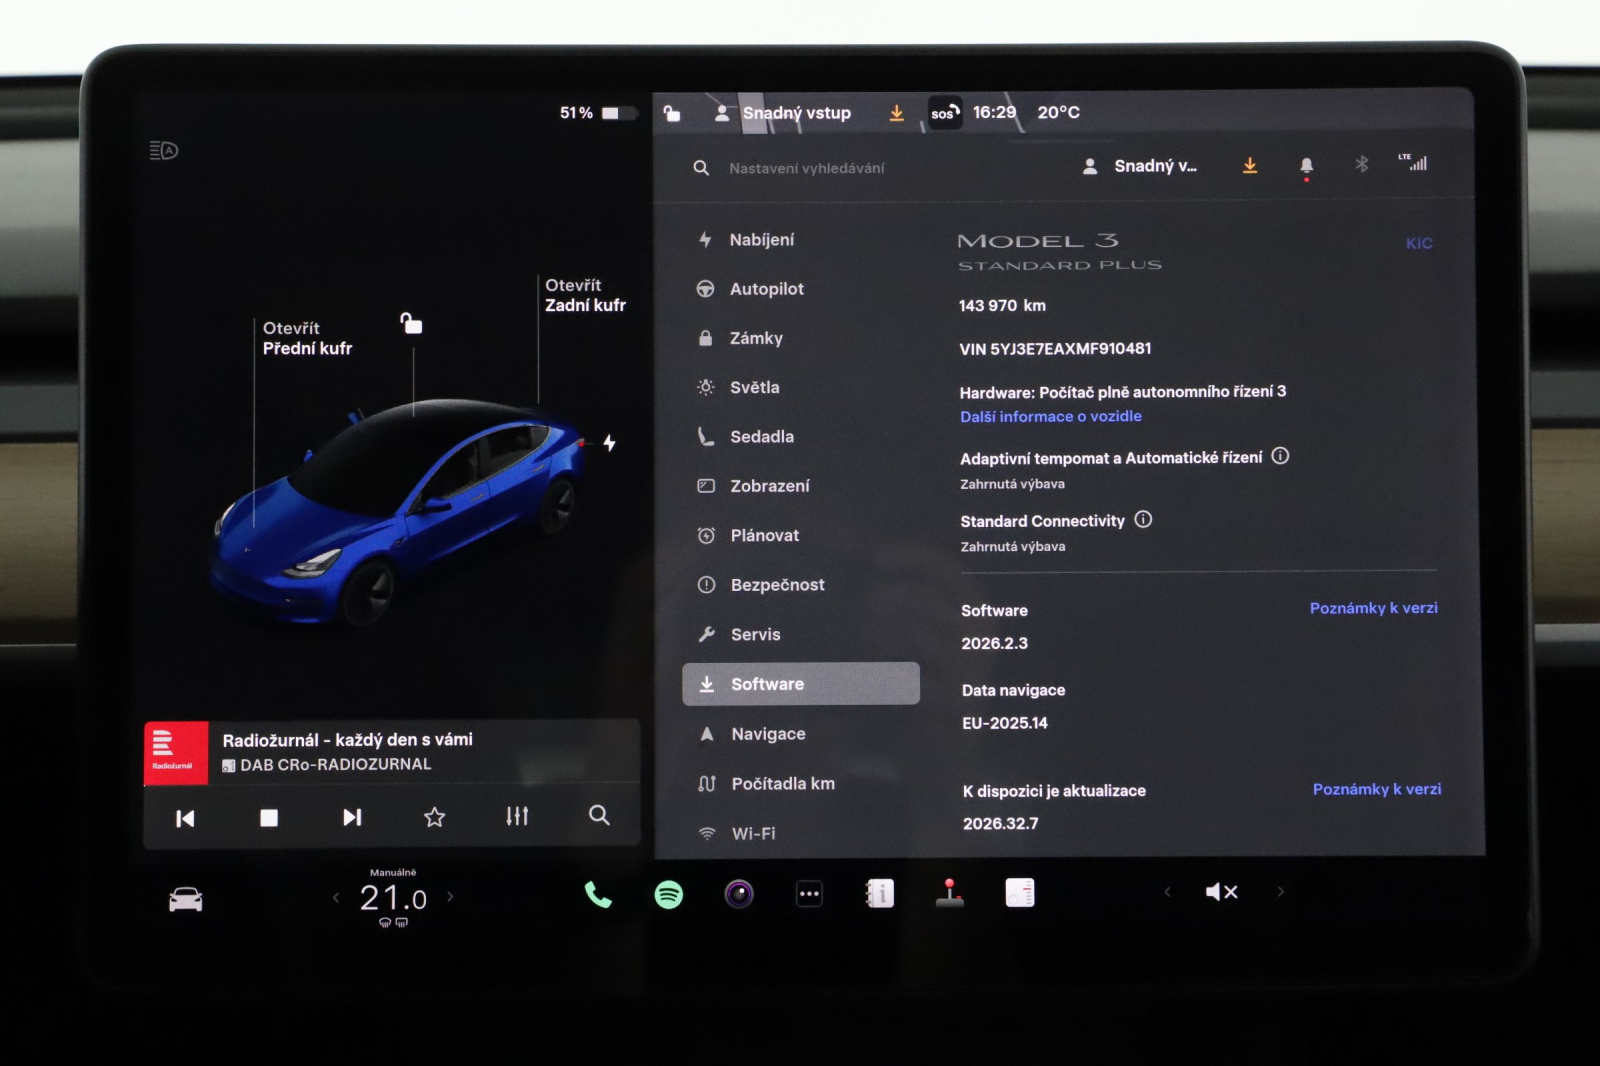Open the Spotify app in the dock
The width and height of the screenshot is (1600, 1066).
click(668, 894)
